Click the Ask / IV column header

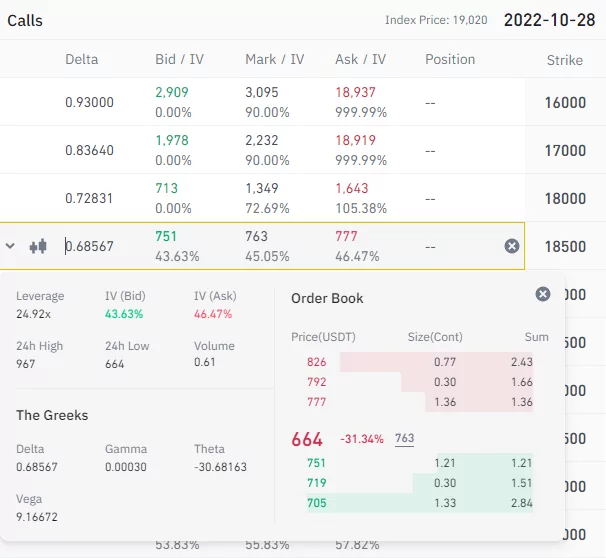click(x=361, y=60)
